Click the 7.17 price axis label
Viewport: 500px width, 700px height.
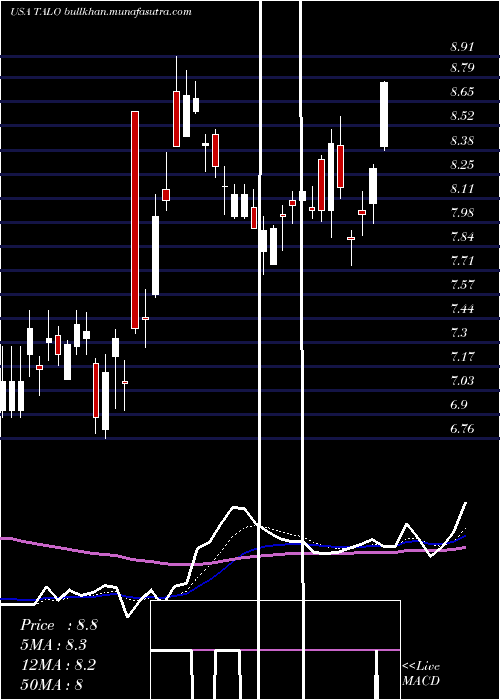click(x=462, y=358)
